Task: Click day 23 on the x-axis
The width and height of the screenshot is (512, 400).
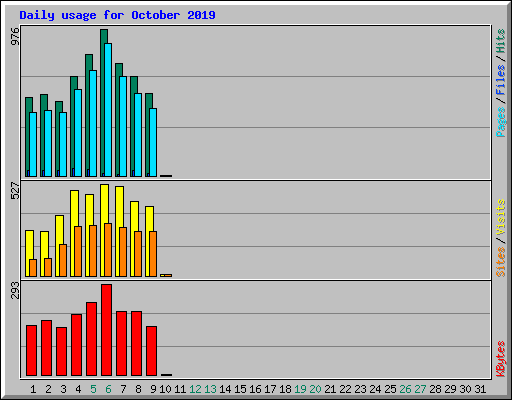Action: [x=360, y=389]
